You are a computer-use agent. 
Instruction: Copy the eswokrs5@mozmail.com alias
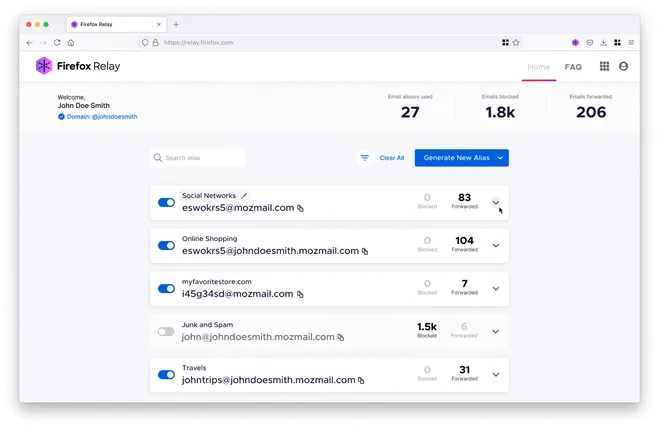pyautogui.click(x=300, y=208)
